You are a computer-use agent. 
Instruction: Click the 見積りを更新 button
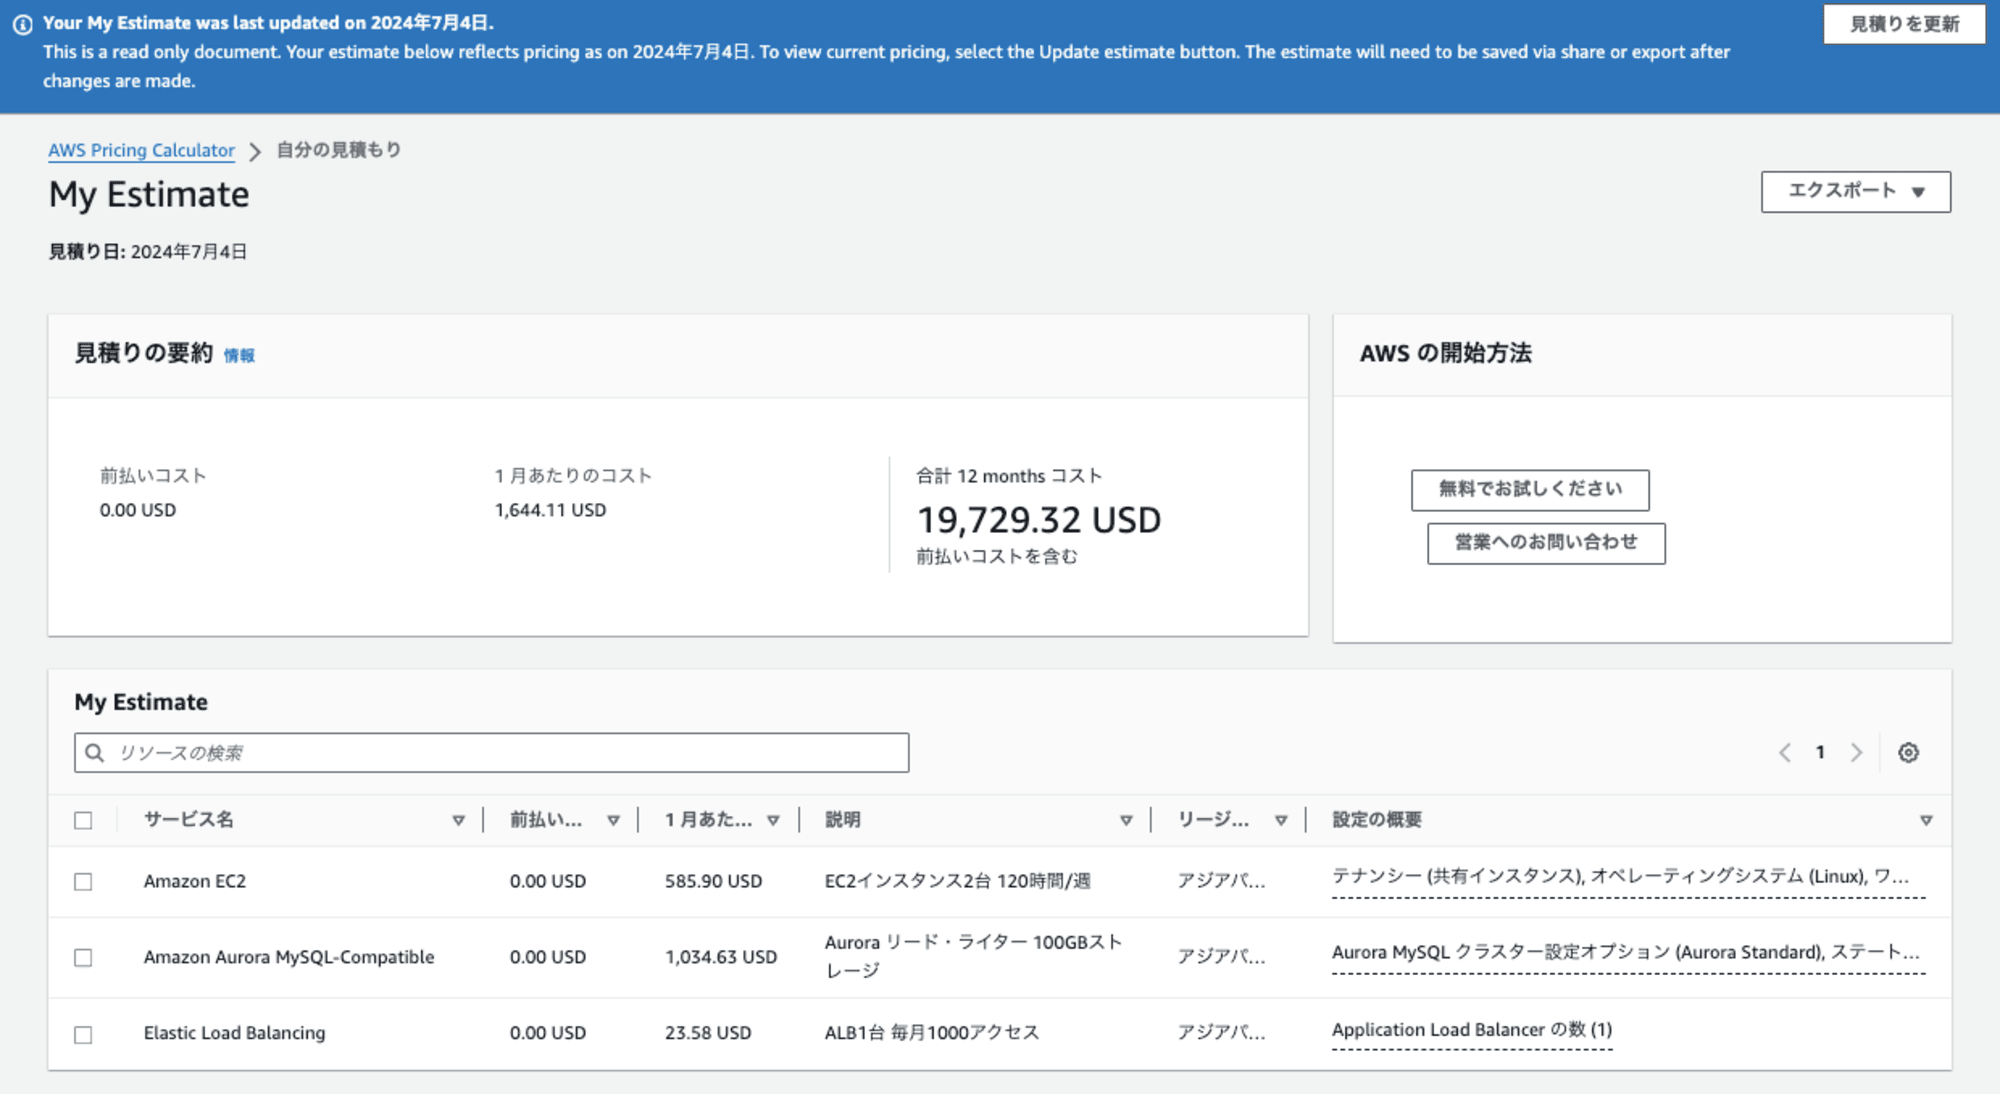click(x=1904, y=24)
